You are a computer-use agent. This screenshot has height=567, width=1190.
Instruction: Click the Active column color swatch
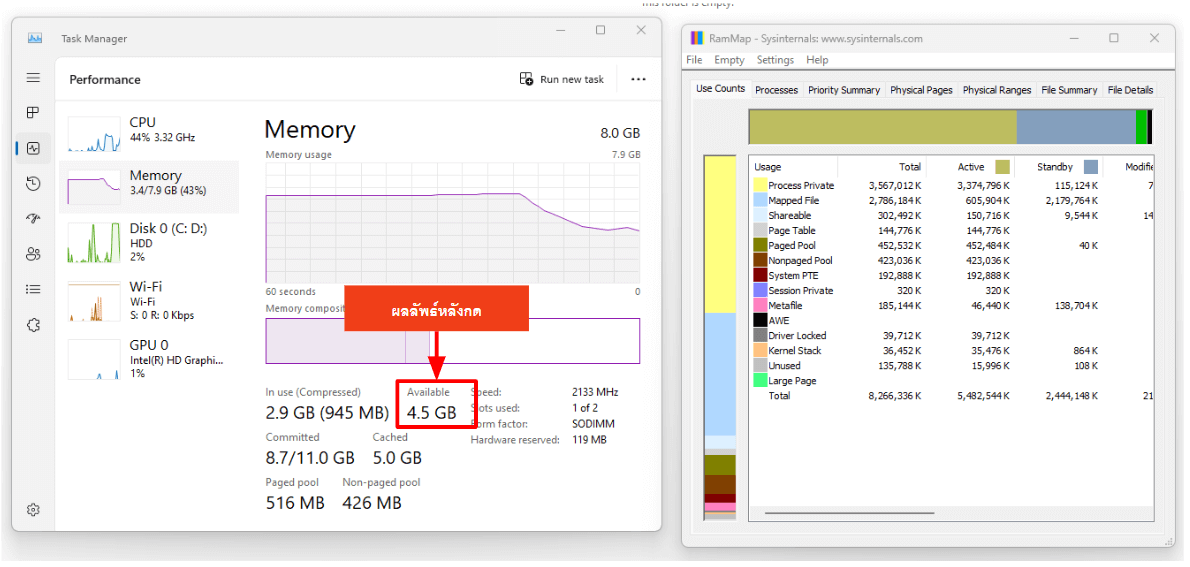click(x=1003, y=167)
